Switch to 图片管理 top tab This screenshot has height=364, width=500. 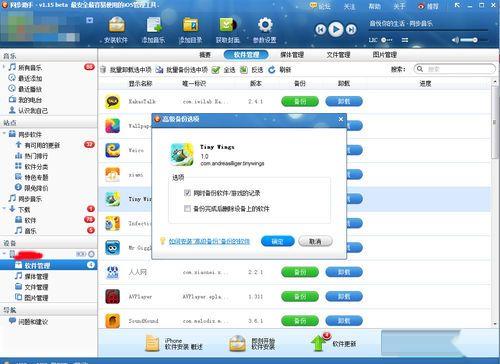384,55
